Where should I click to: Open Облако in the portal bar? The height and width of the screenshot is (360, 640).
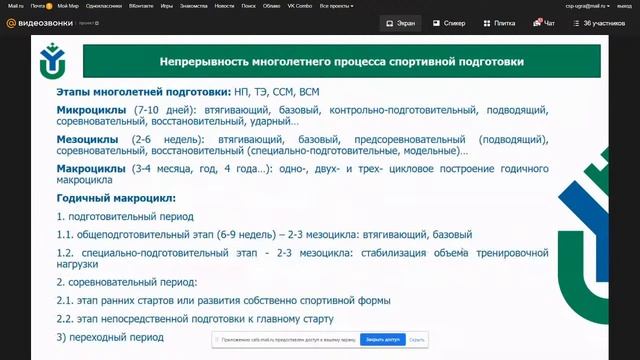pos(271,6)
